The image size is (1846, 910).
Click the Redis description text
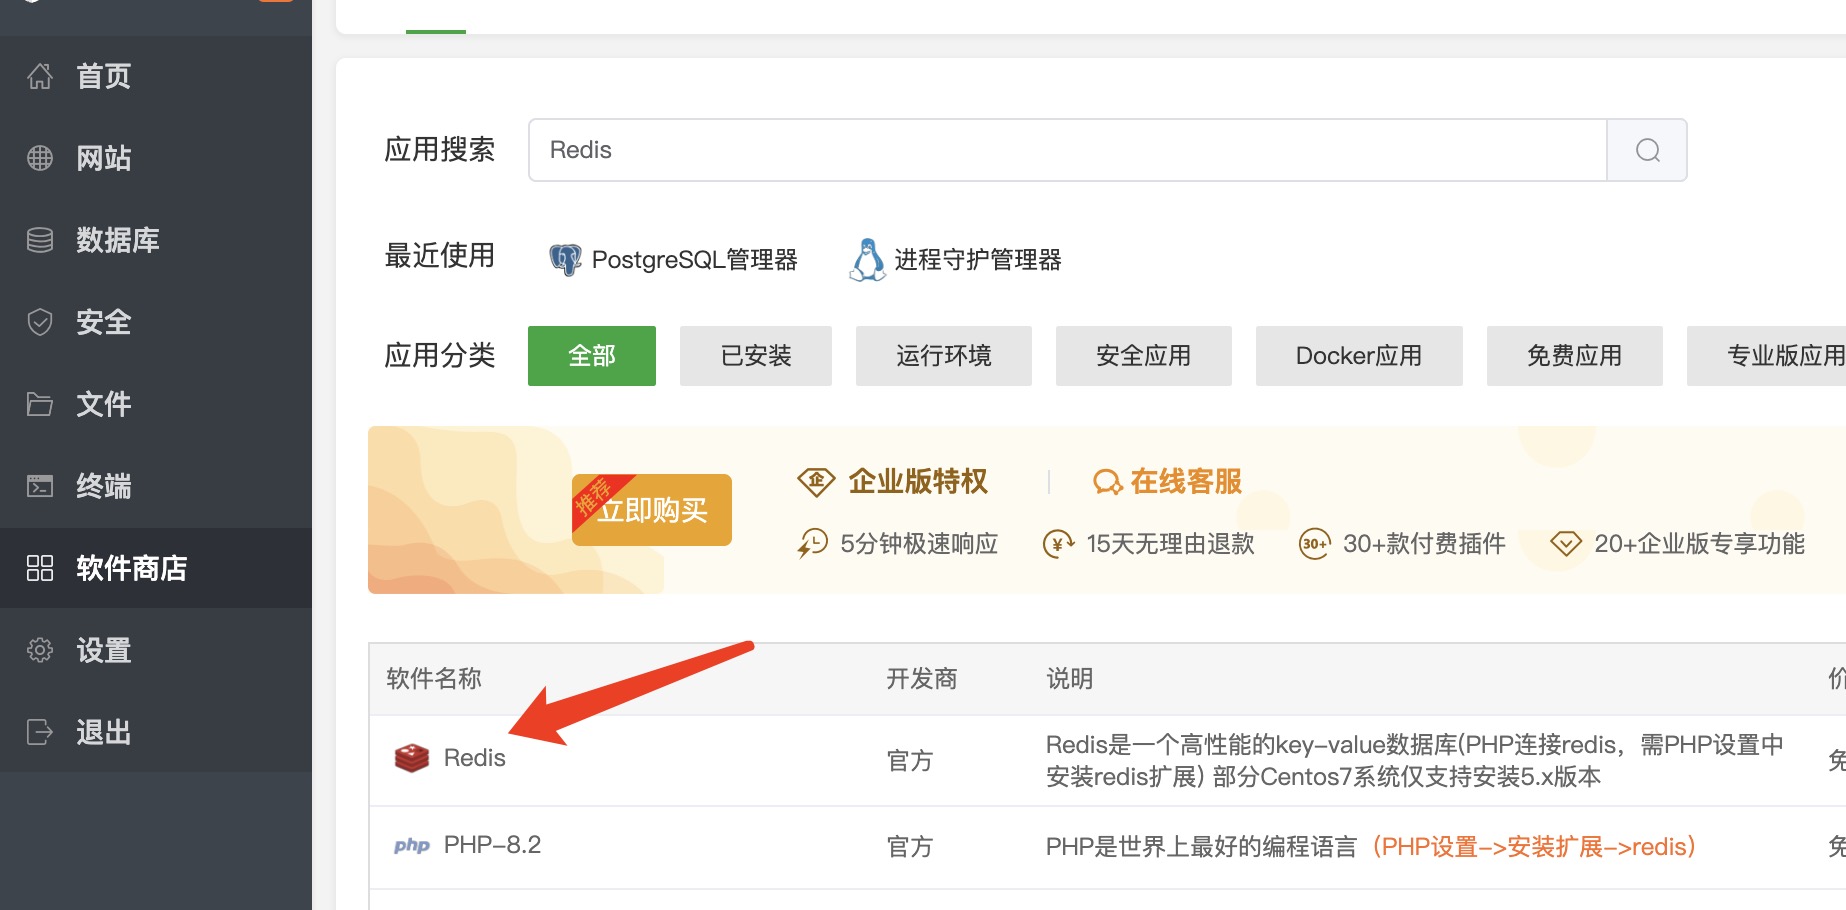(x=1414, y=761)
